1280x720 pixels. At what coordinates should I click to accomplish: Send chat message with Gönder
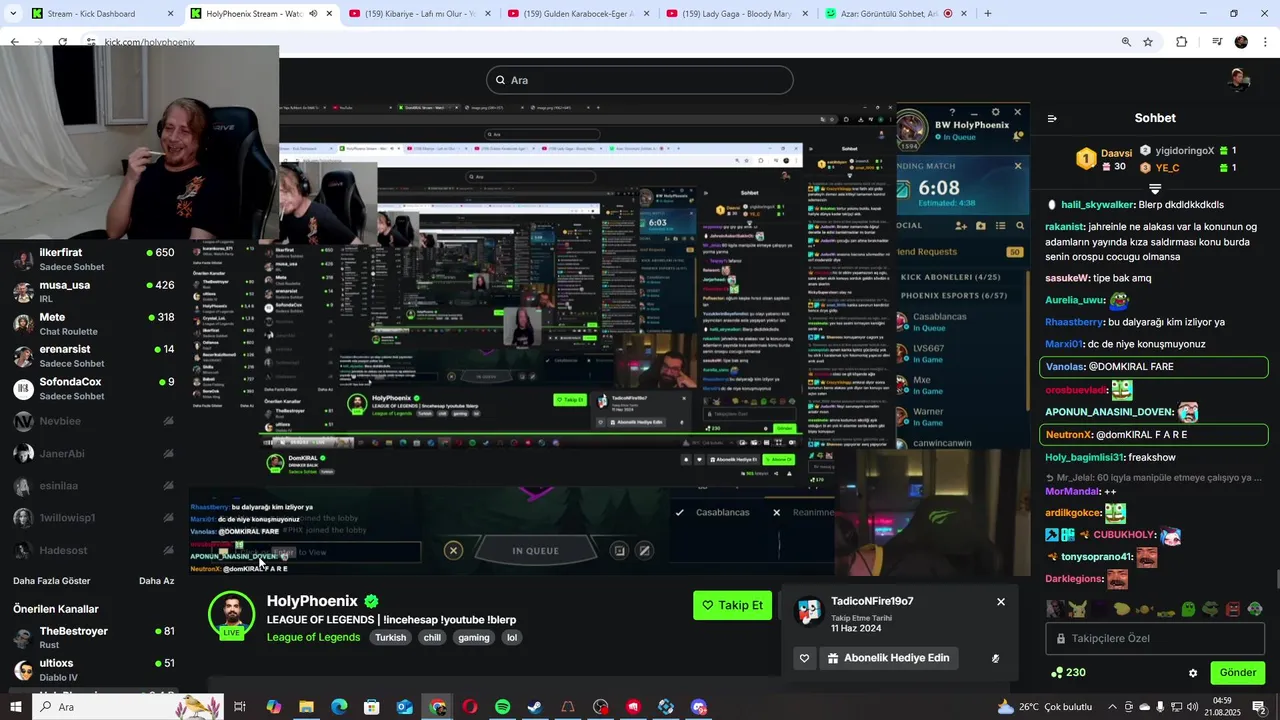(x=1238, y=672)
